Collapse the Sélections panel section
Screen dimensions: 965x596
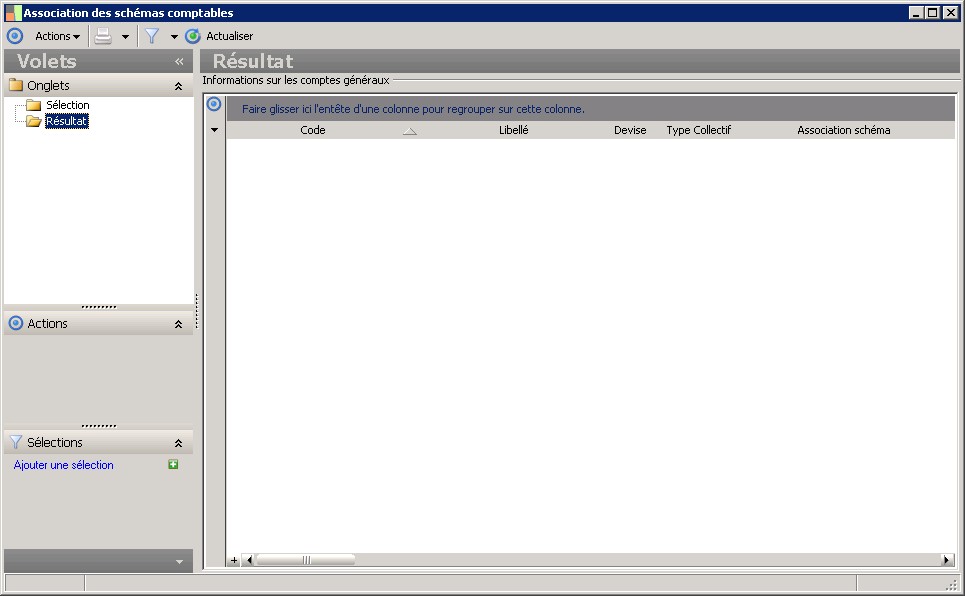point(178,443)
